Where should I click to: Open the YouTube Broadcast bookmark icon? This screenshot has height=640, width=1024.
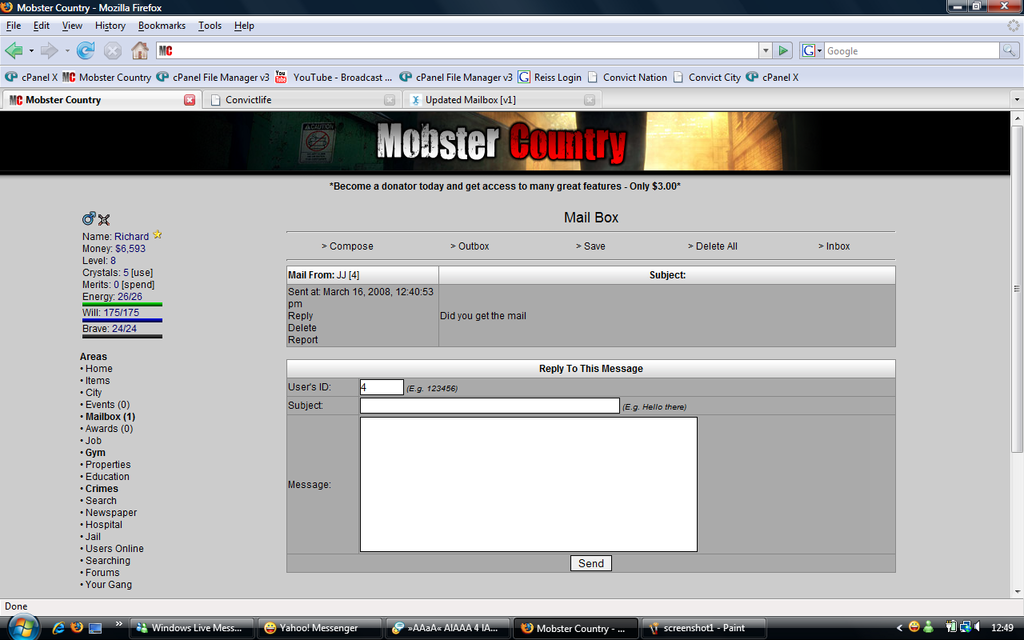pos(280,77)
